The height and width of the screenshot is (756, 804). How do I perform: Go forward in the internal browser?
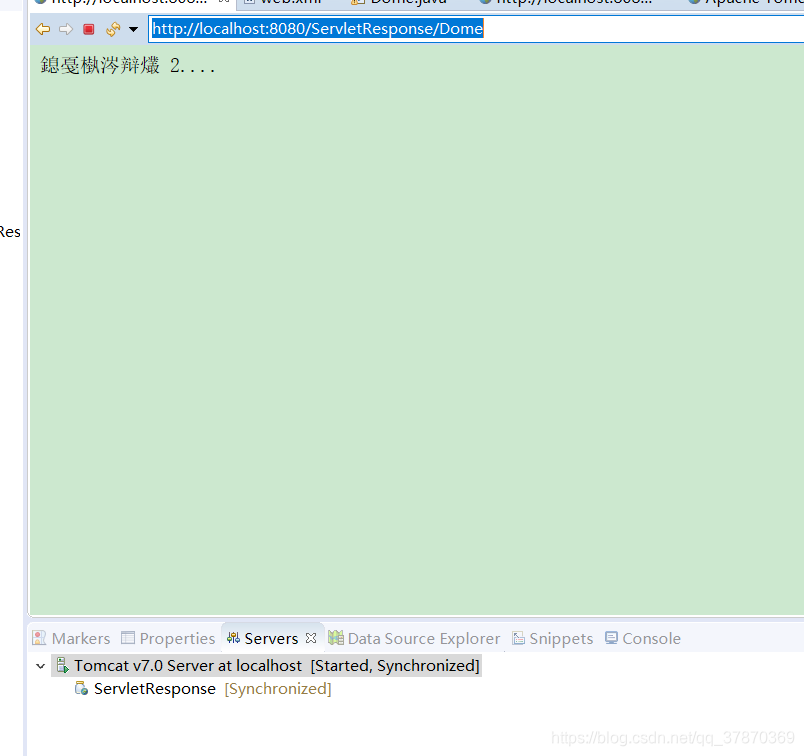click(x=66, y=29)
